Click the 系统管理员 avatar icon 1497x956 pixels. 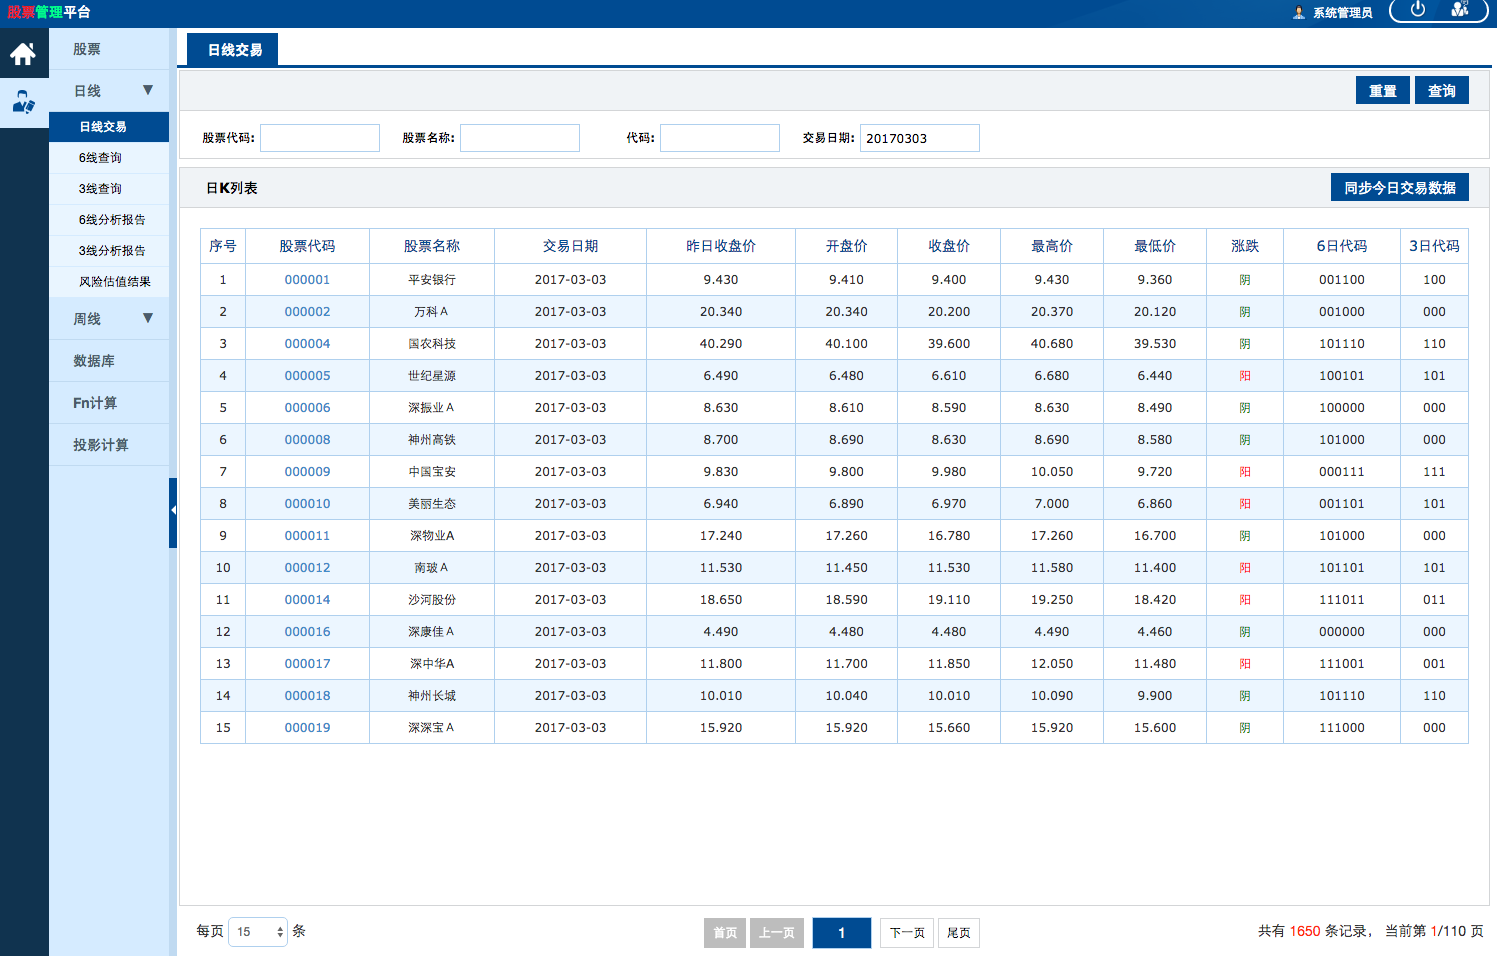pyautogui.click(x=1299, y=13)
